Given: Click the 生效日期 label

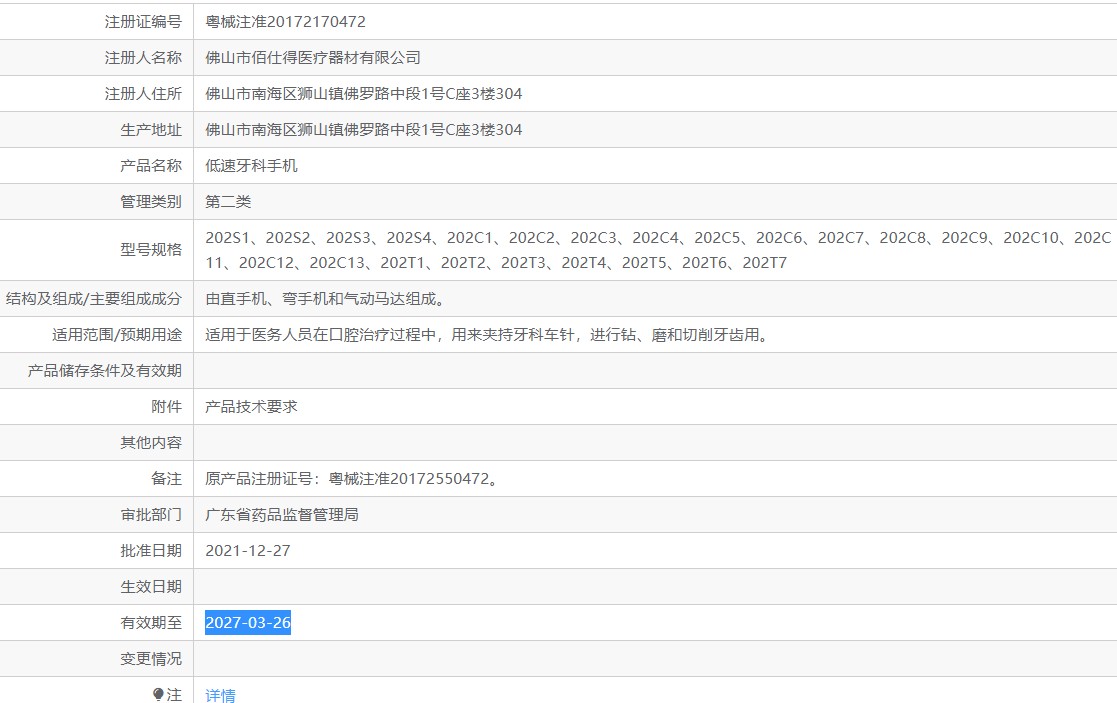Looking at the screenshot, I should 151,587.
